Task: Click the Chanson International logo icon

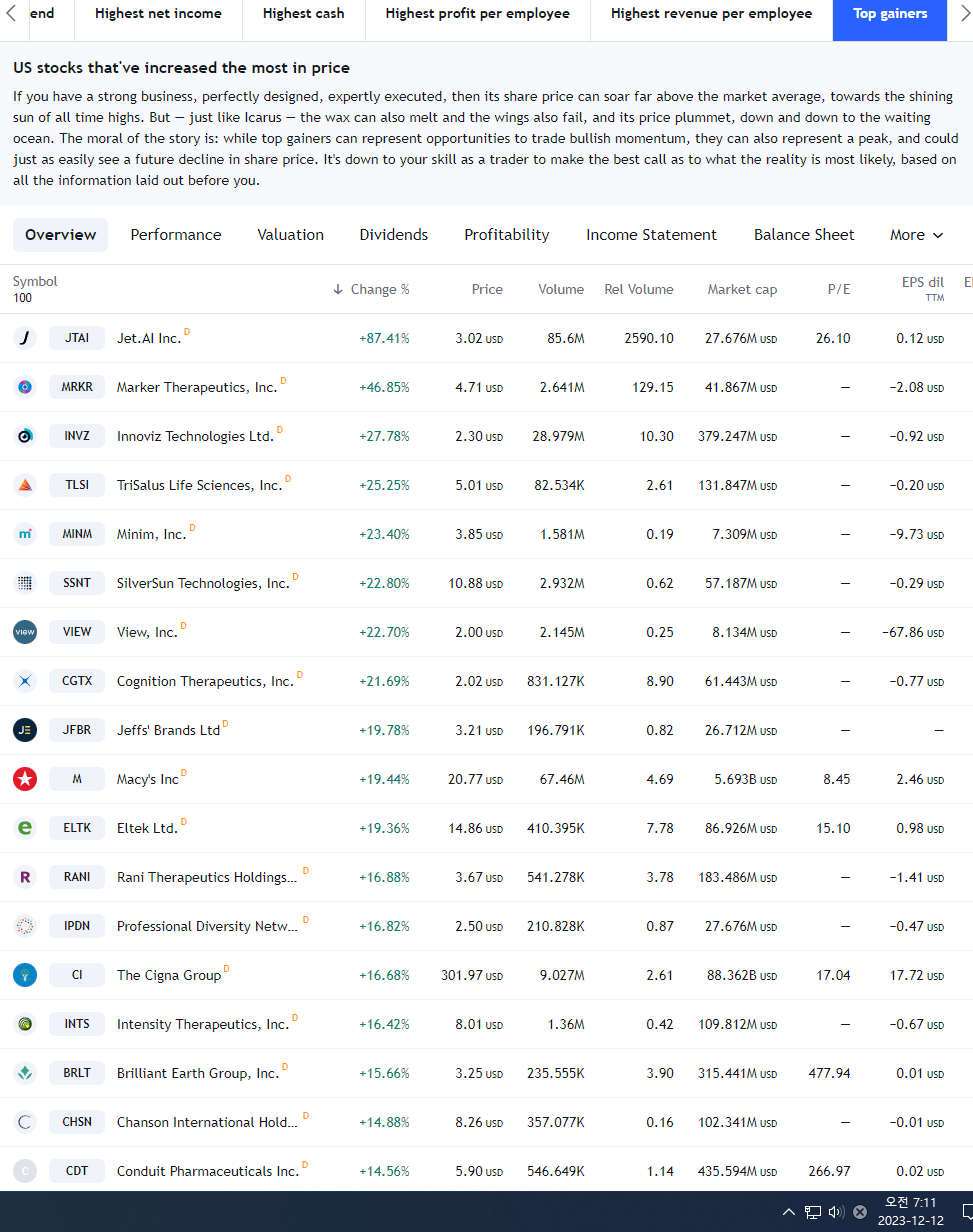Action: tap(25, 1122)
